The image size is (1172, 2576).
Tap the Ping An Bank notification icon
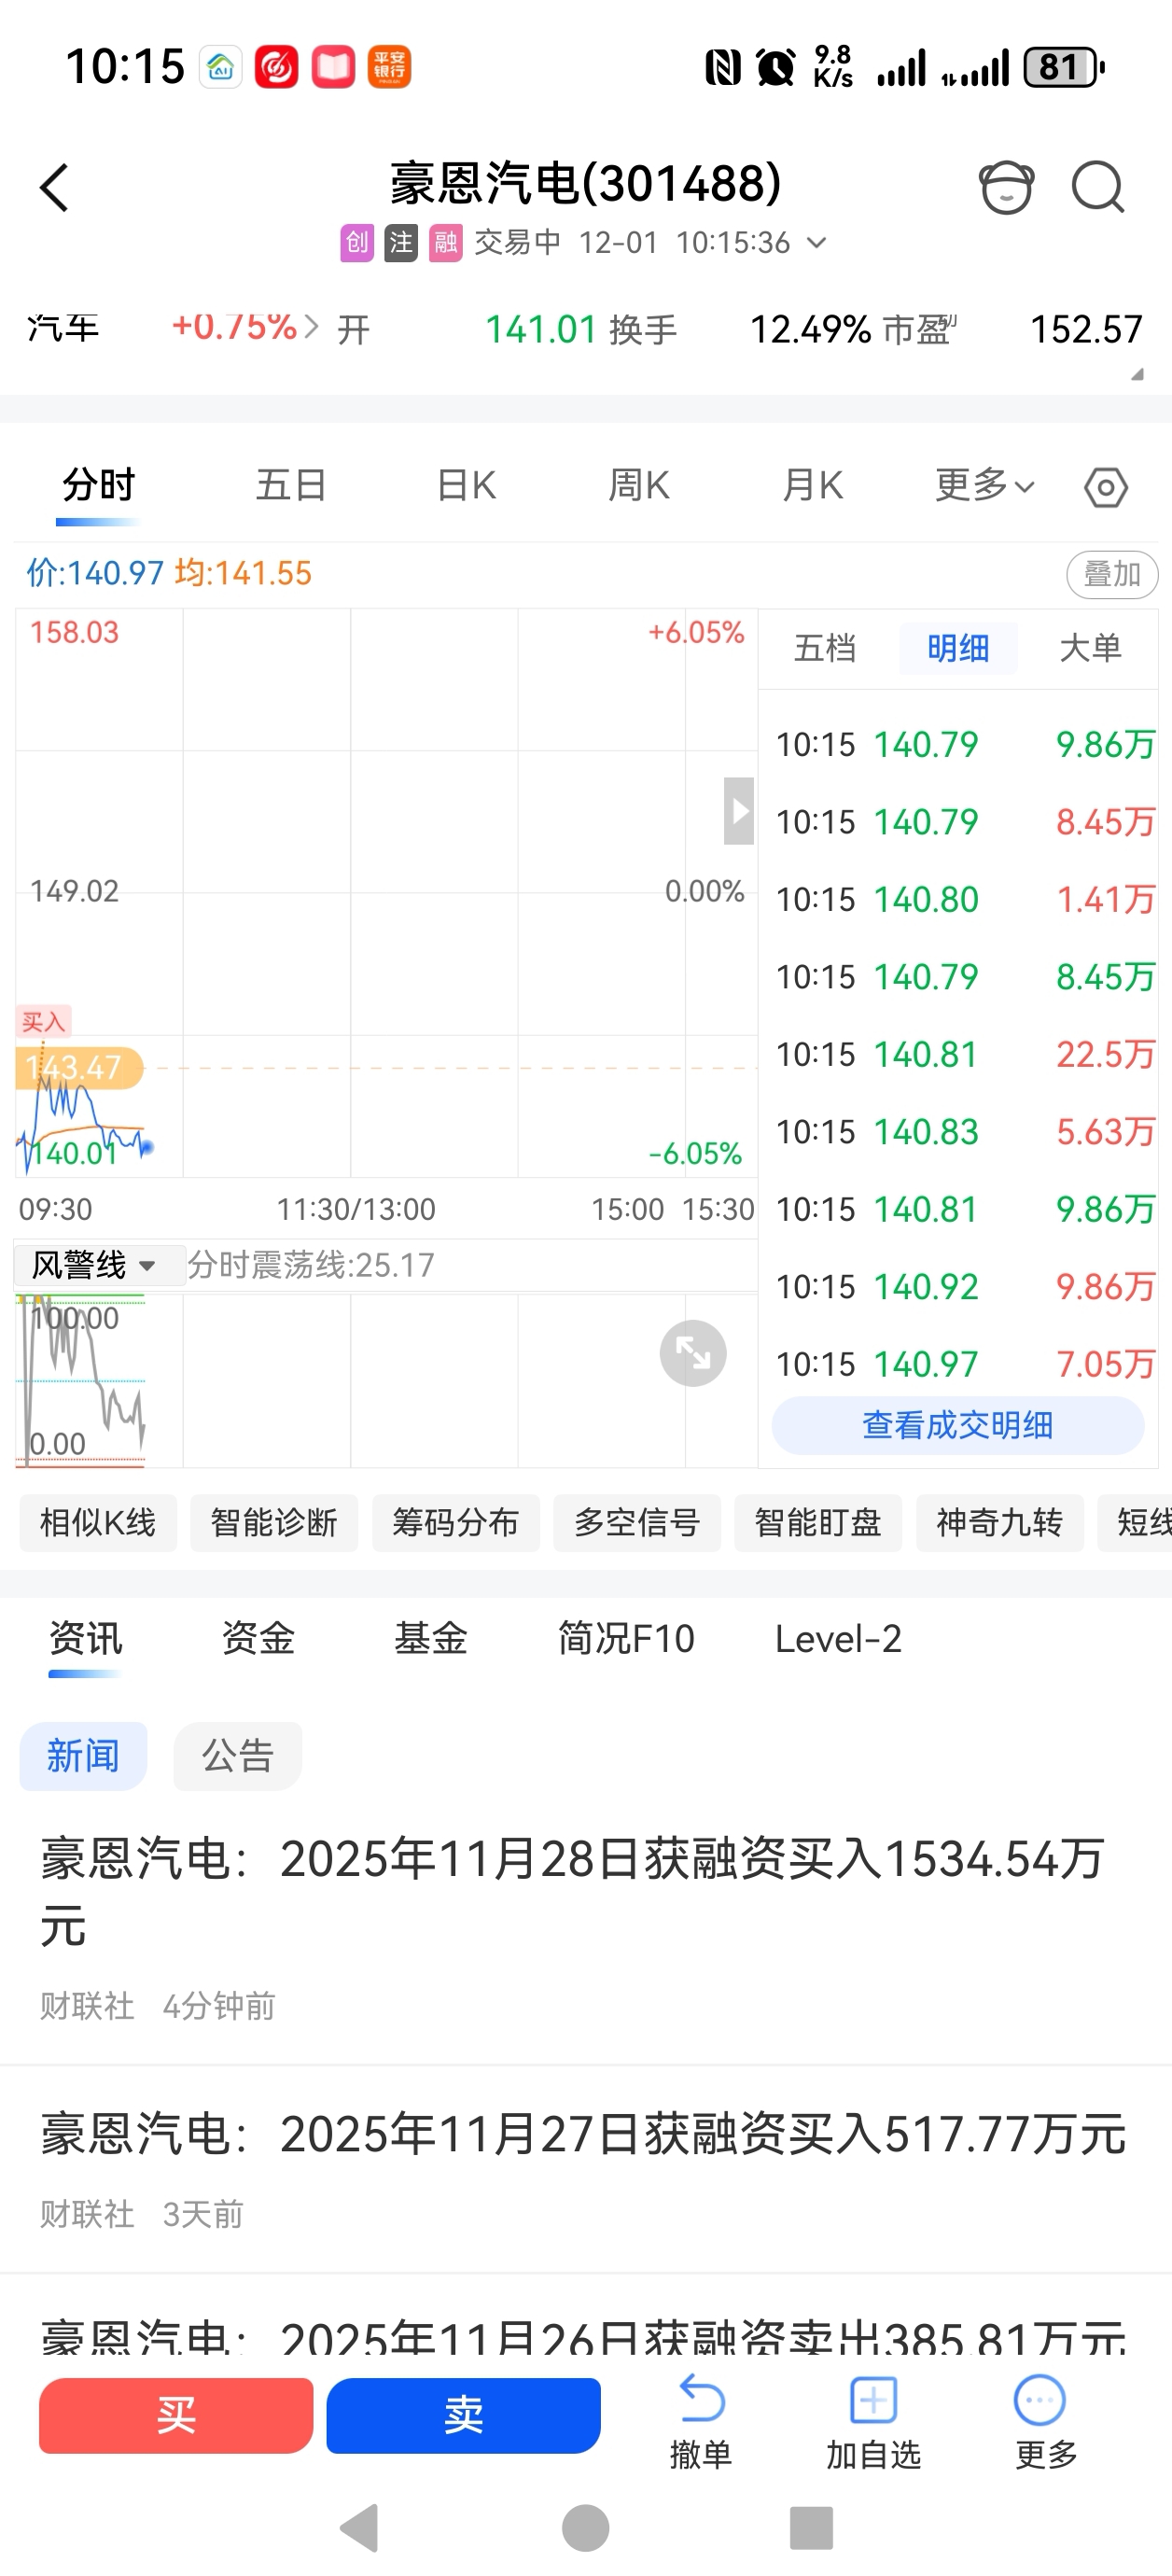[389, 68]
